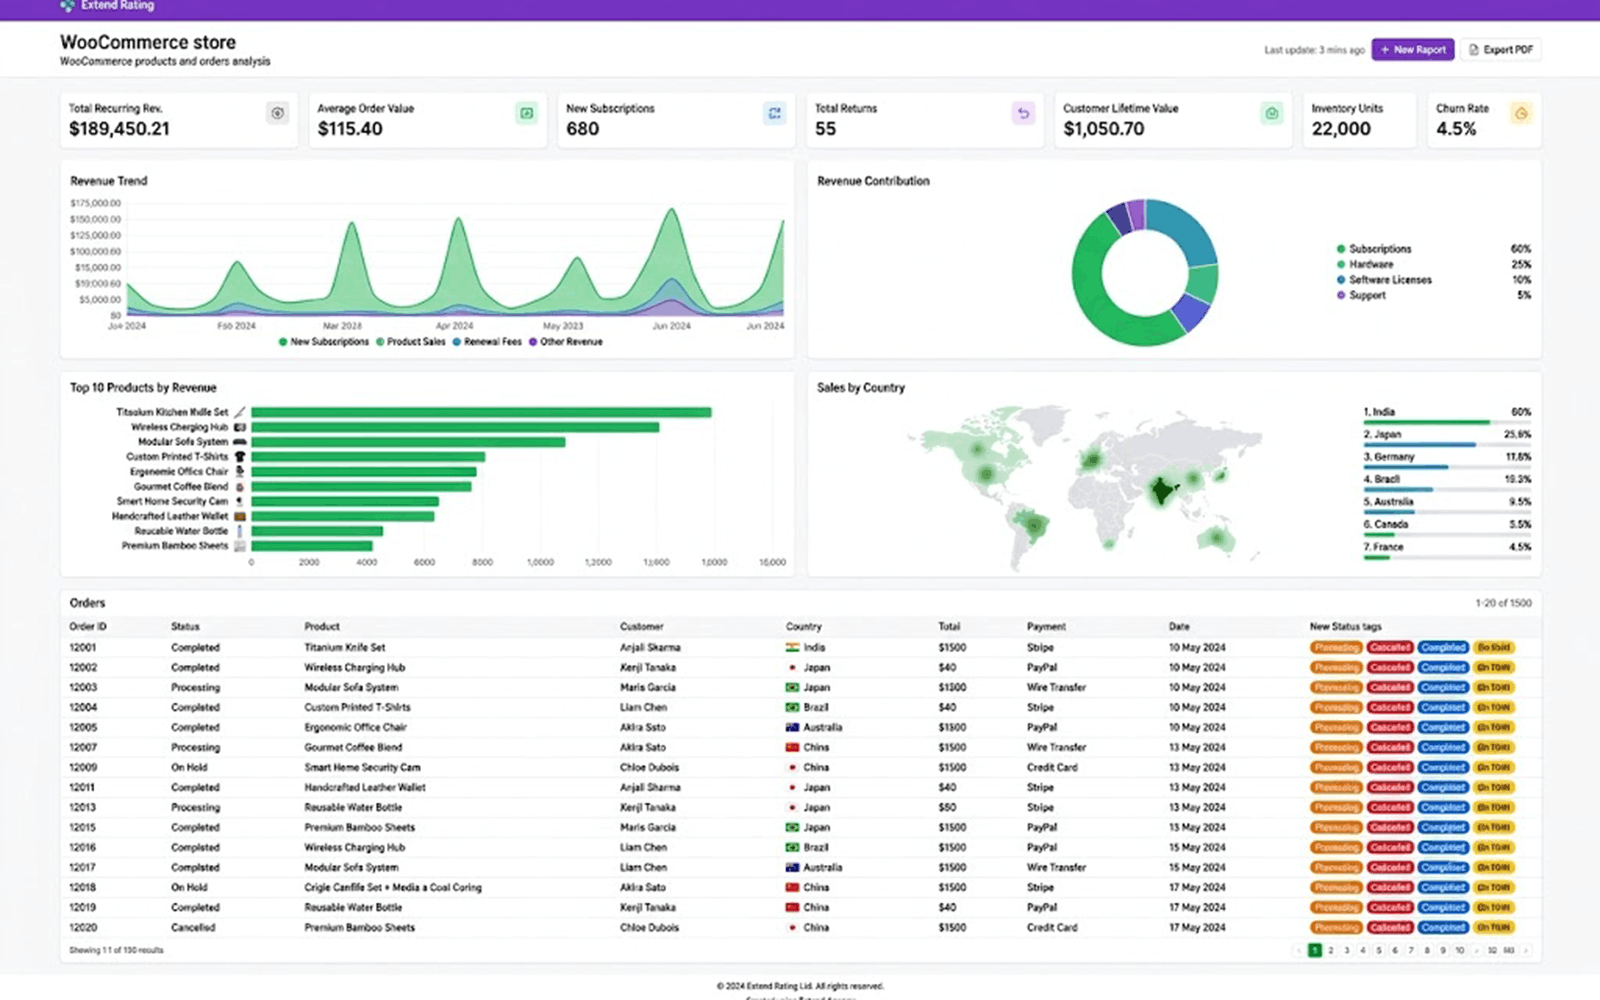The height and width of the screenshot is (1000, 1600).
Task: Click the Export PDF button
Action: (x=1501, y=49)
